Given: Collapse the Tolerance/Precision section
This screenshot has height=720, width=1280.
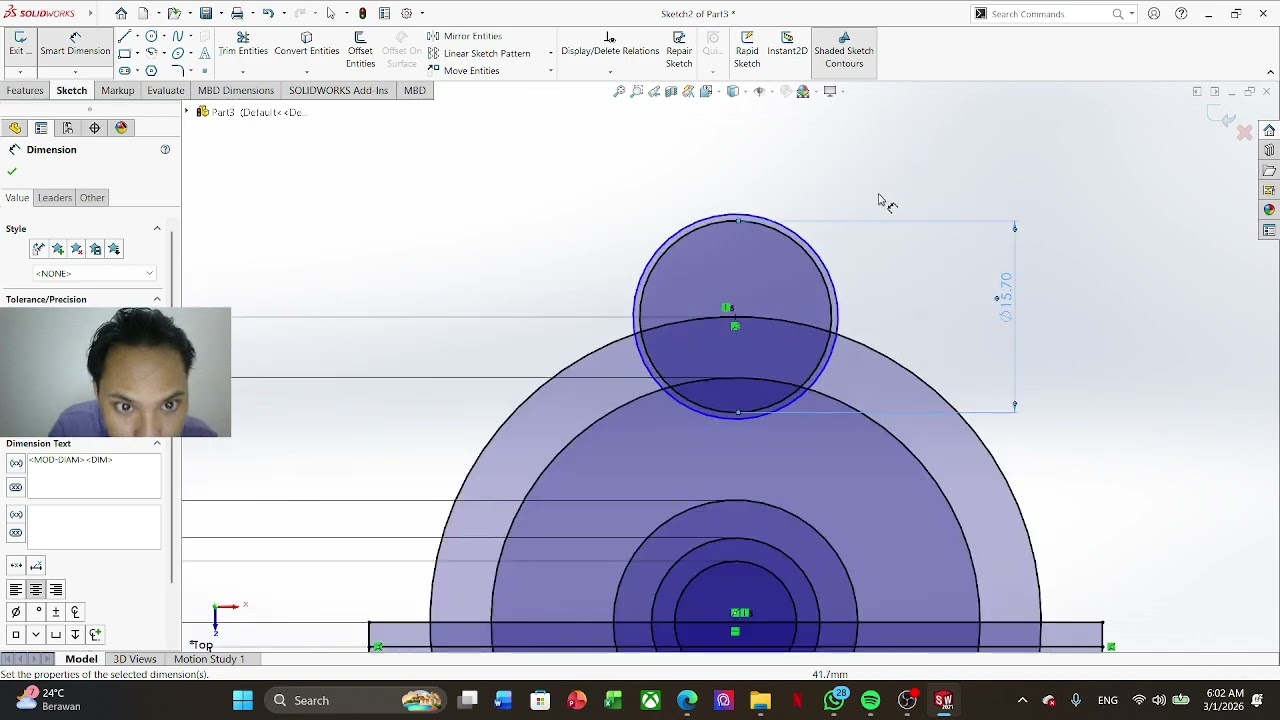Looking at the screenshot, I should click(x=157, y=299).
